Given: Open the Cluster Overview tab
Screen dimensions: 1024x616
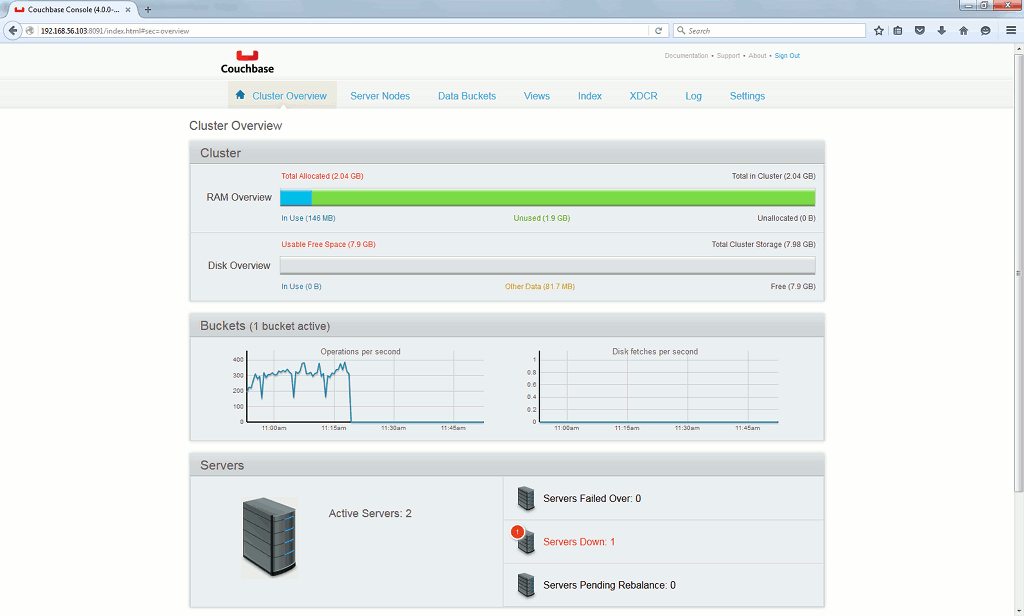Looking at the screenshot, I should pos(282,95).
